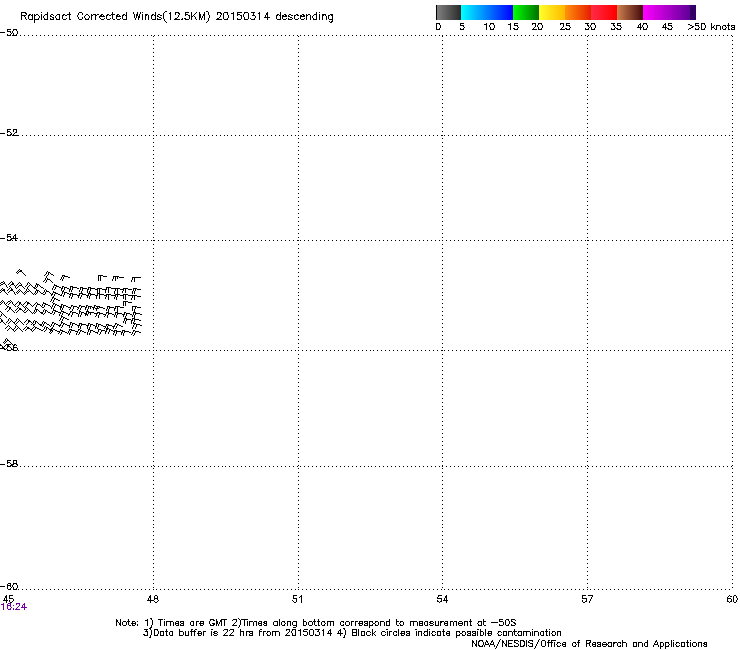The image size is (740, 650).
Task: Click the longitude label '54' on the bottom axis
Action: pyautogui.click(x=442, y=599)
